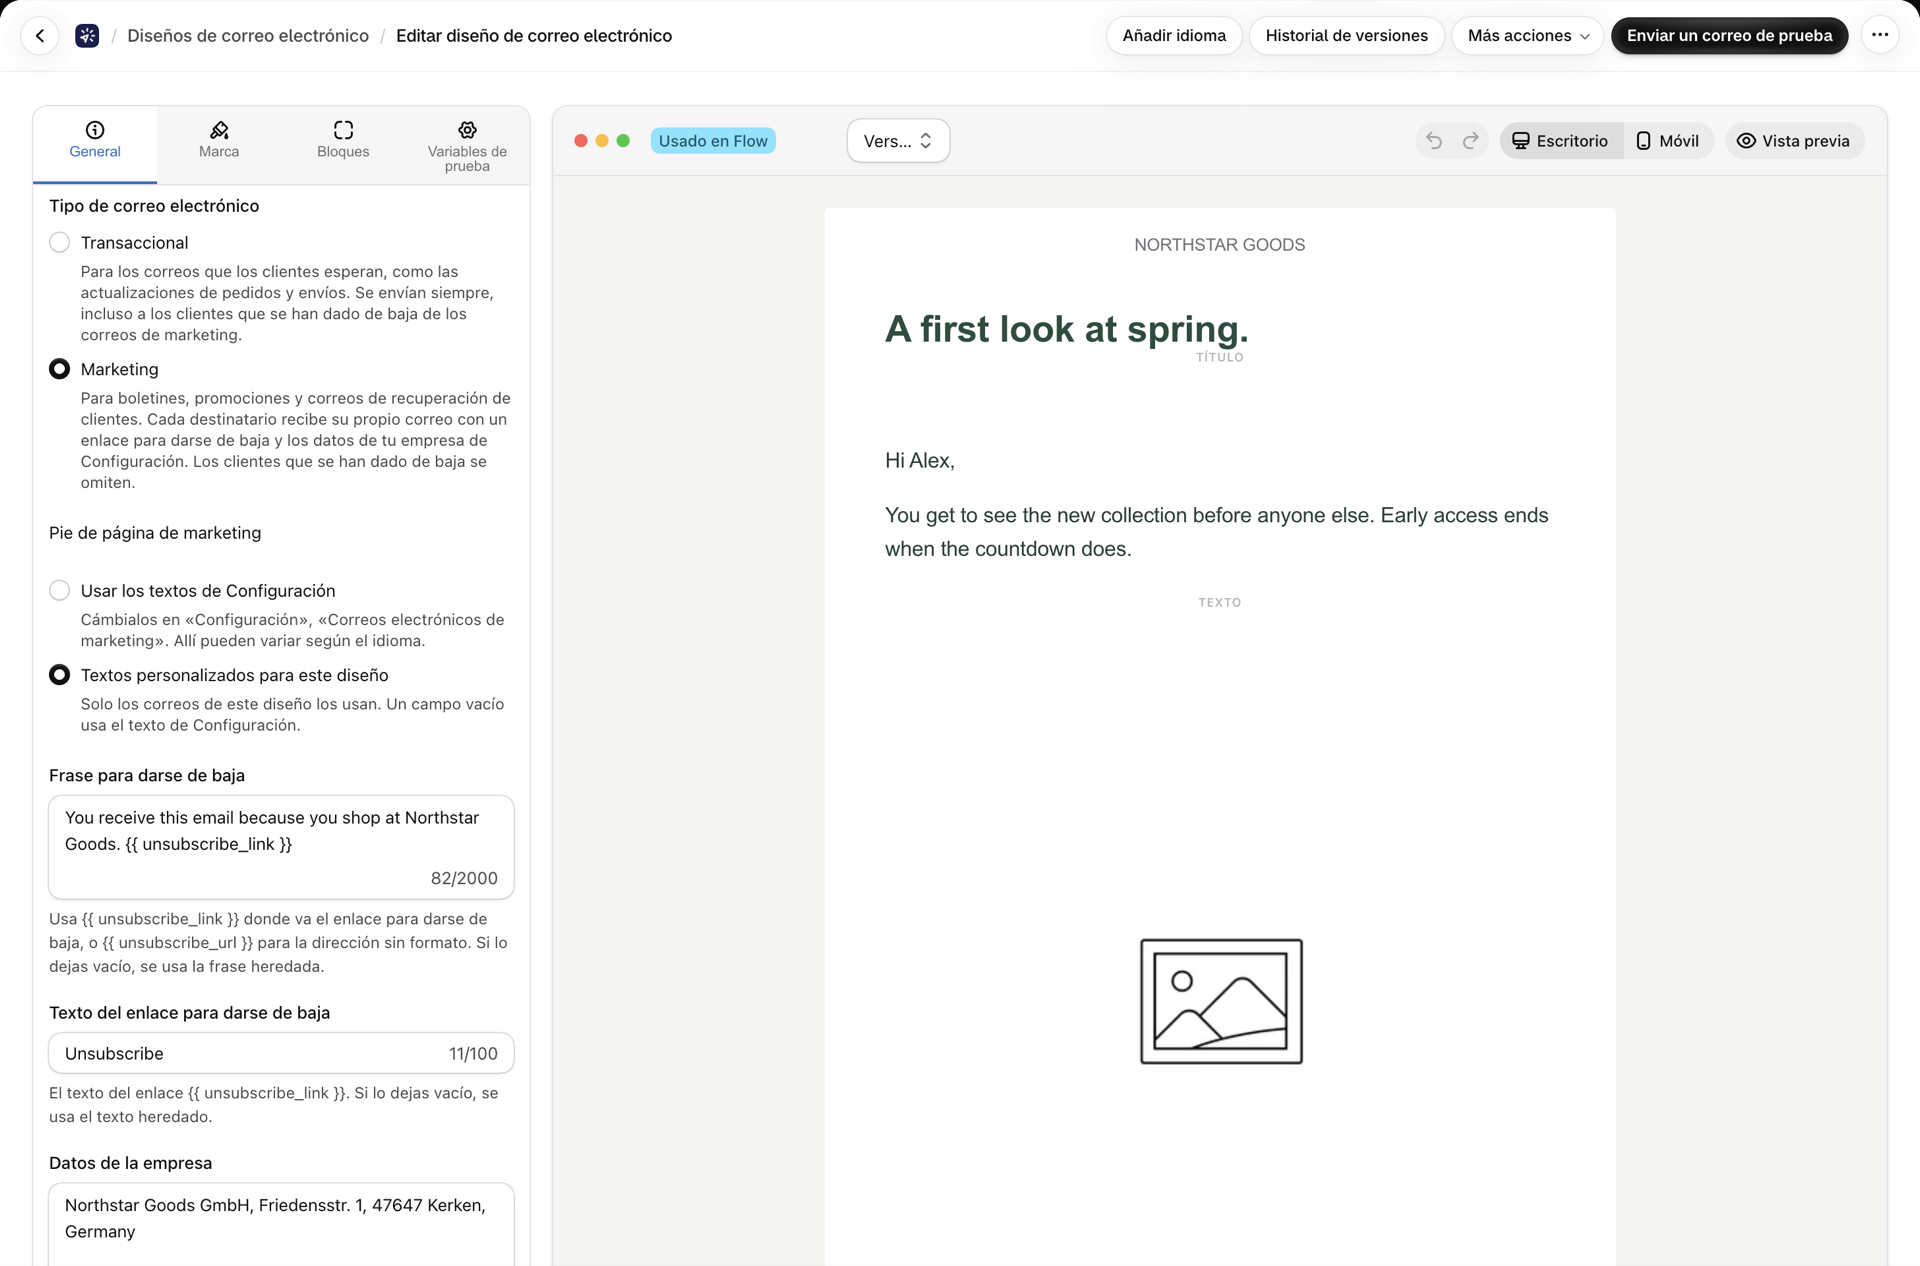The image size is (1920, 1266).
Task: Open the Vers... version dropdown
Action: click(x=898, y=141)
